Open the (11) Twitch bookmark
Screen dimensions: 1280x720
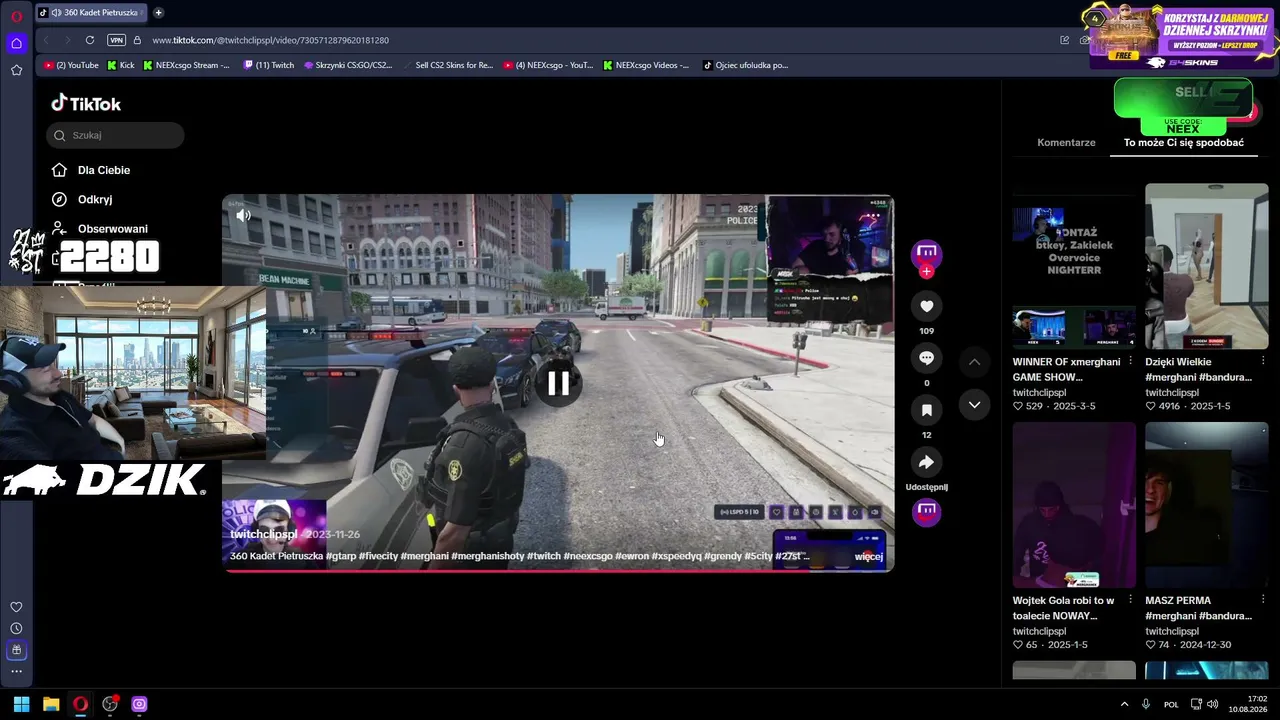pyautogui.click(x=268, y=65)
